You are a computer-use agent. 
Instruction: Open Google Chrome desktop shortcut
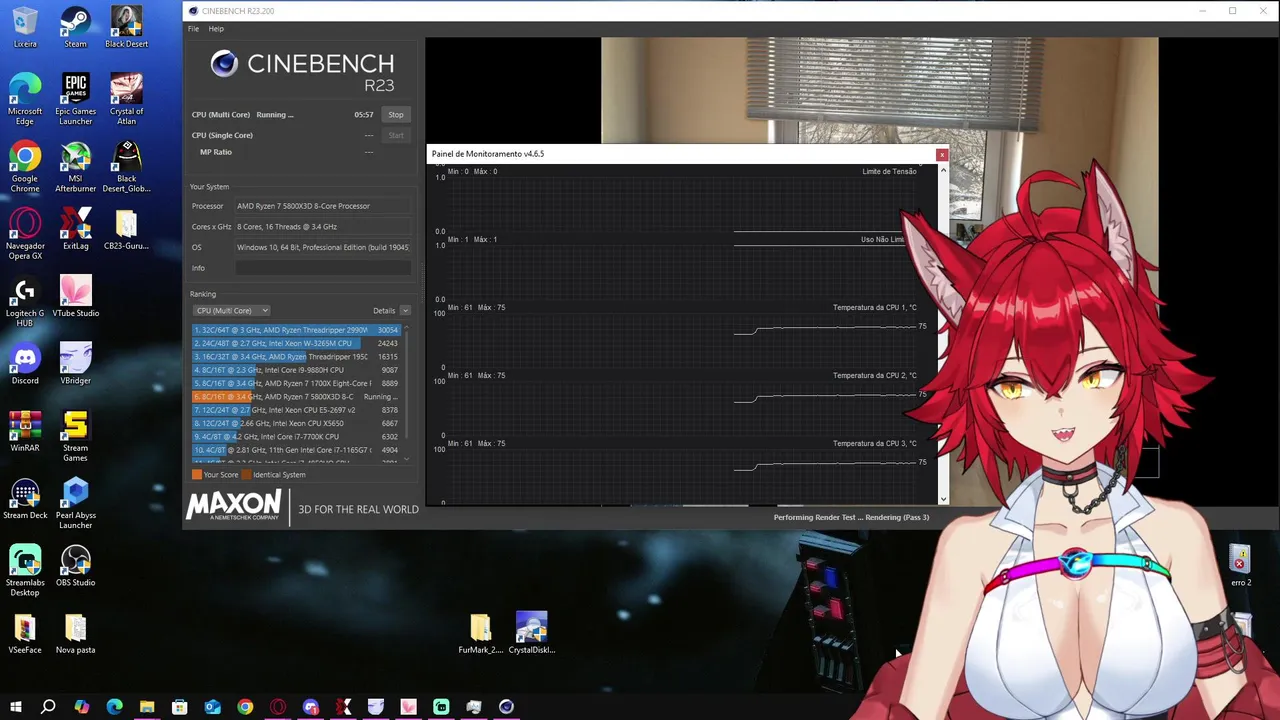click(25, 166)
